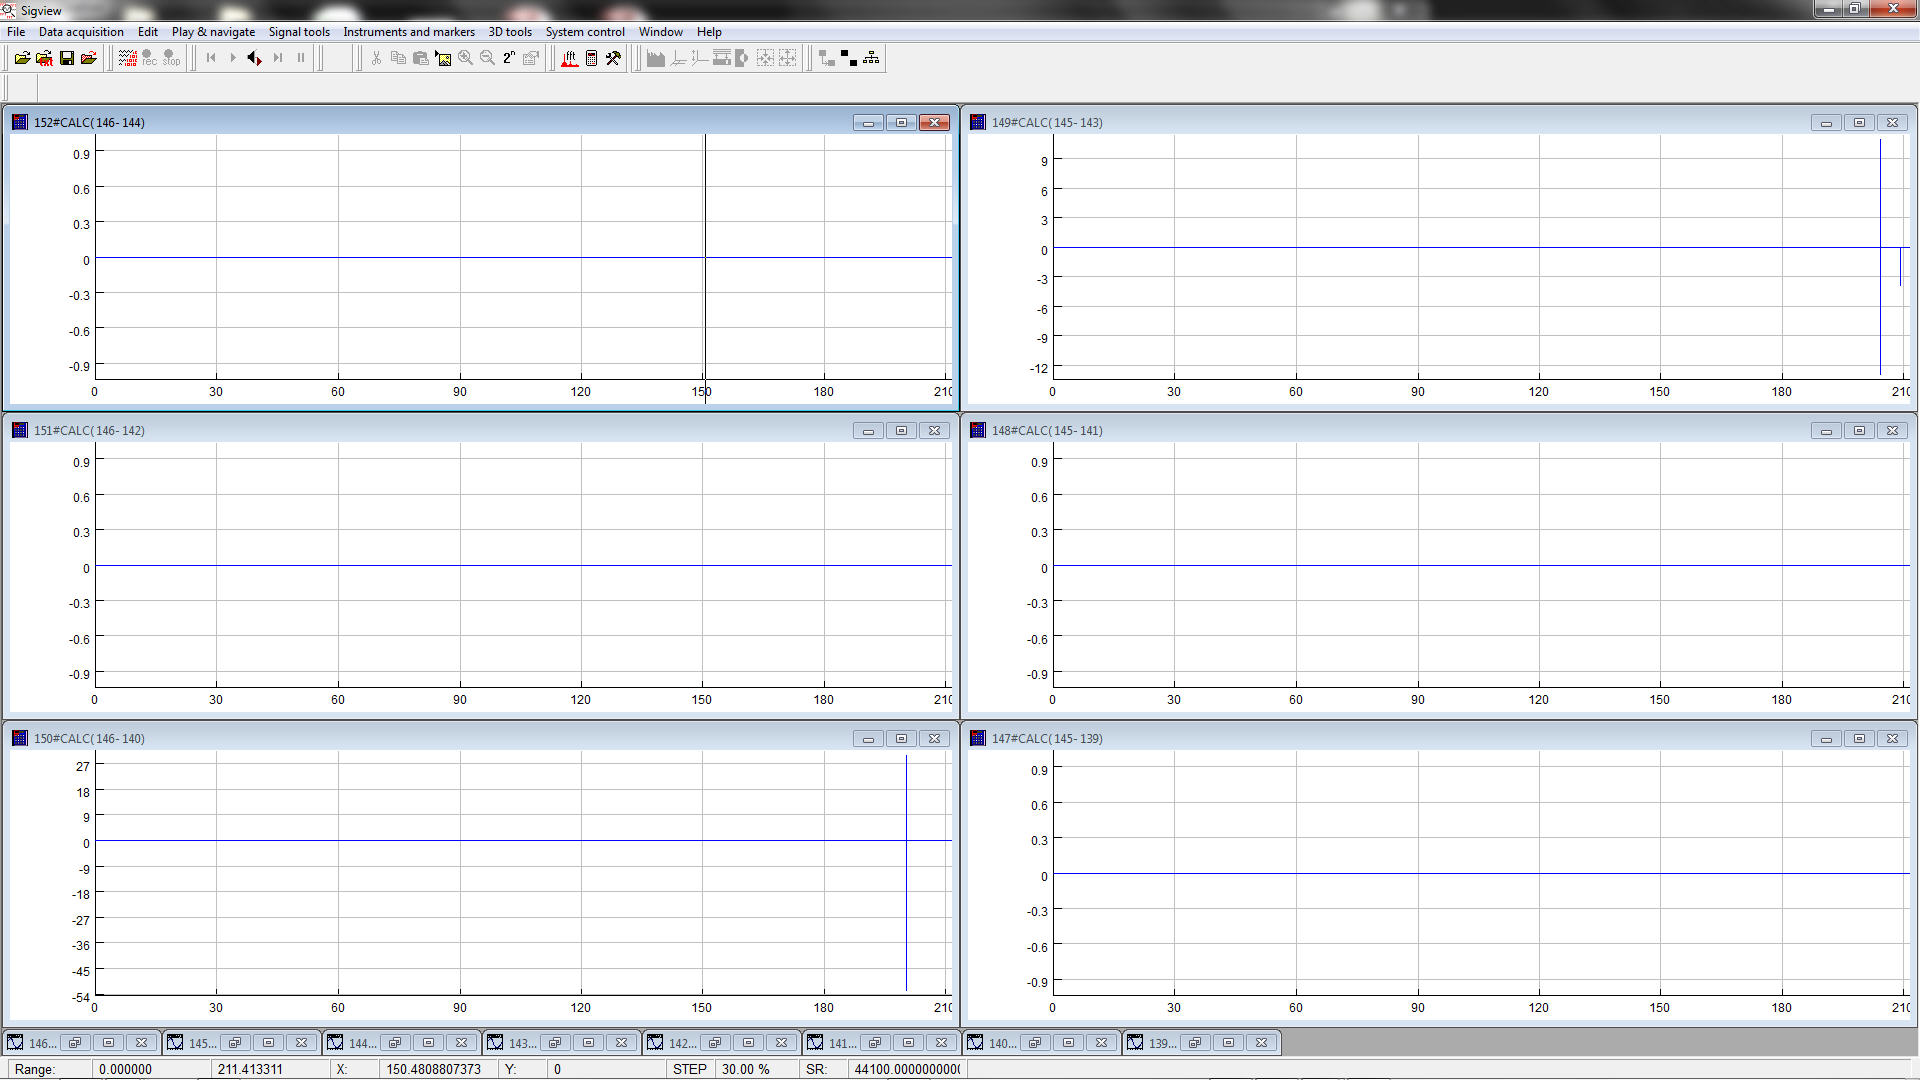The image size is (1920, 1080).
Task: Click the scissors cut icon
Action: click(376, 58)
